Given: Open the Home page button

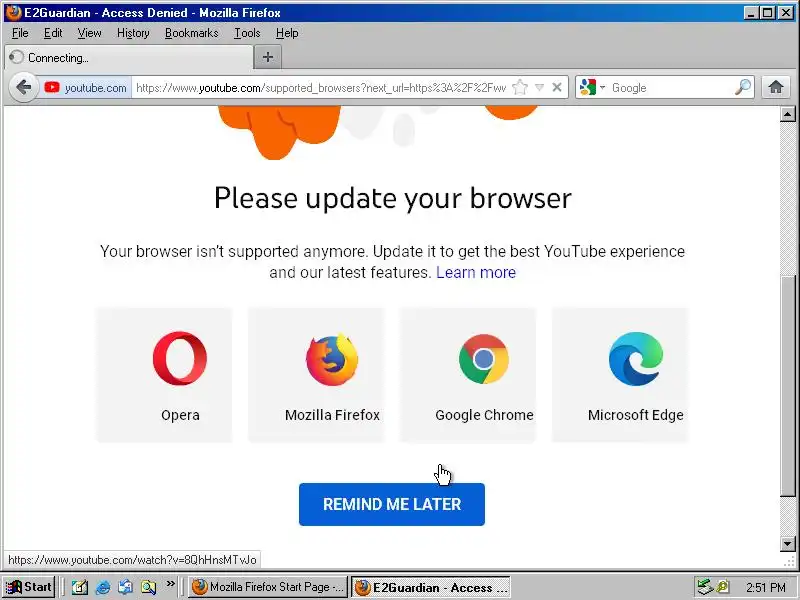Looking at the screenshot, I should pyautogui.click(x=776, y=87).
